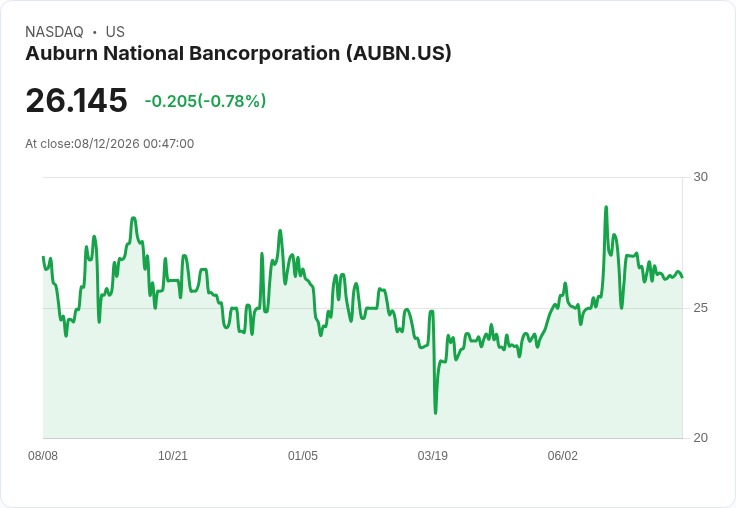
Task: Click the 08/08 date axis label
Action: click(x=43, y=456)
